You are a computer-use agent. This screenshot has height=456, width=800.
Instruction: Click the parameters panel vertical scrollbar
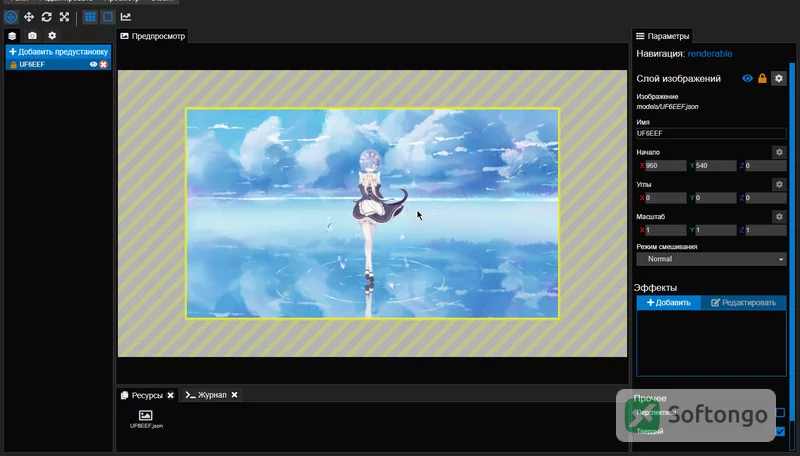click(x=792, y=240)
